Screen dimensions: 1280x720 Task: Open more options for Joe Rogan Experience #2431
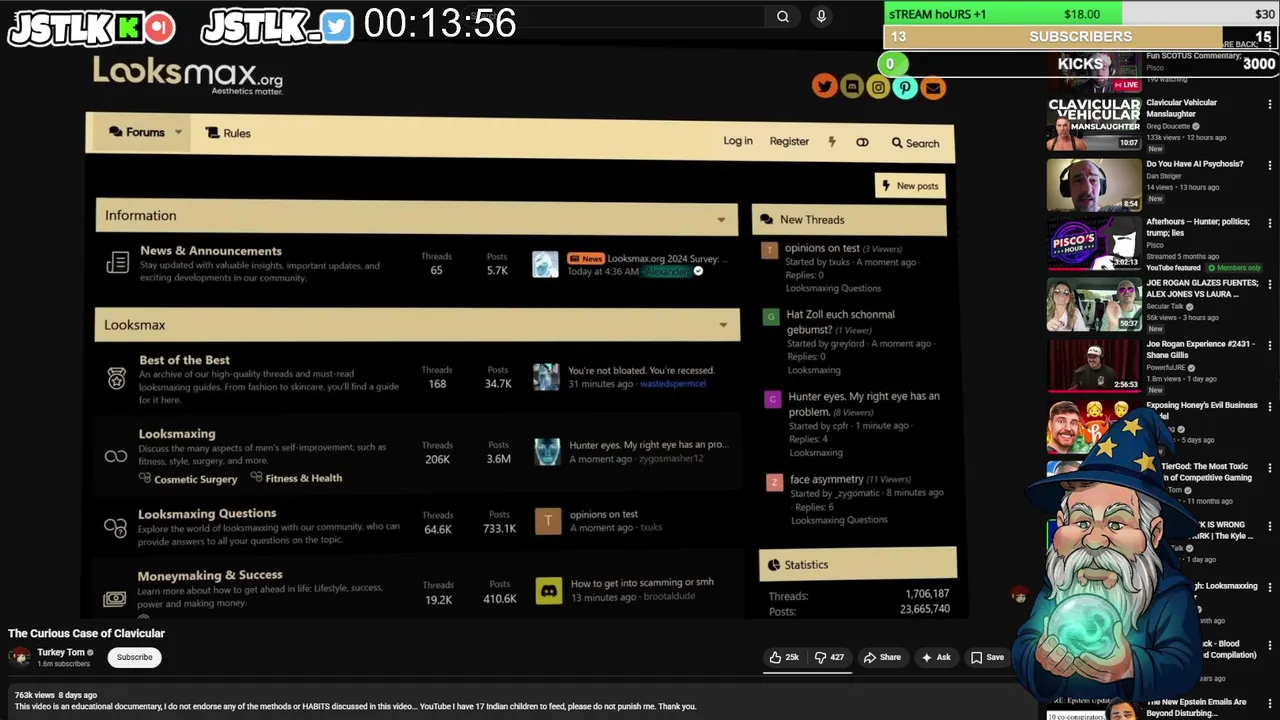[x=1270, y=346]
